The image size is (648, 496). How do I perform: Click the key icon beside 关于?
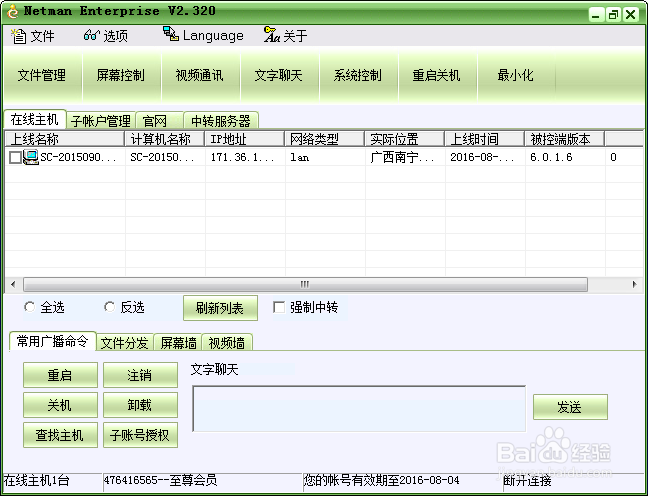click(x=272, y=35)
